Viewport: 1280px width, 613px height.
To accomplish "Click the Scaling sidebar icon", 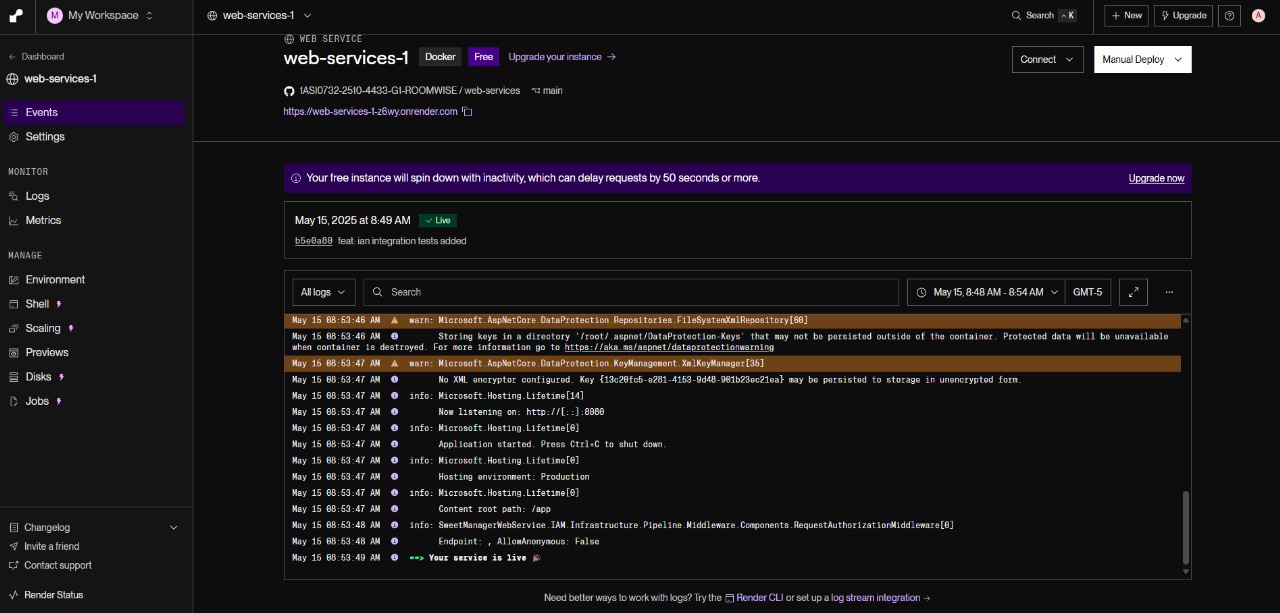I will coord(14,328).
